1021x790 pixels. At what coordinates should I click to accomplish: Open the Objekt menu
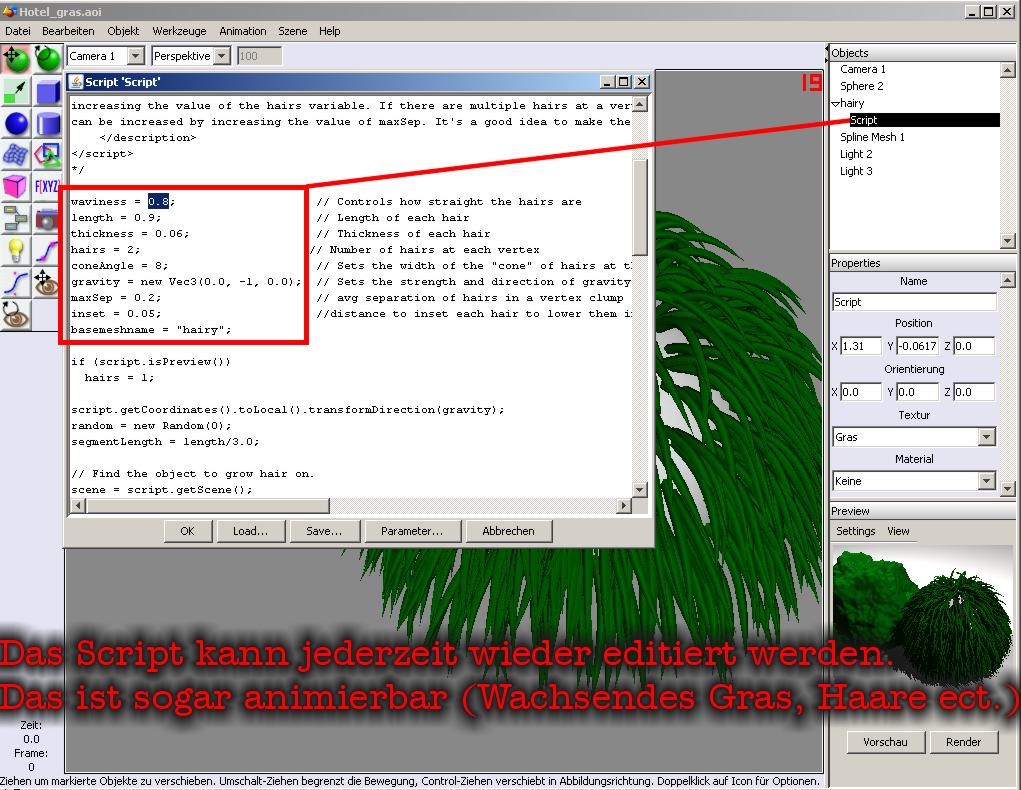pos(123,31)
